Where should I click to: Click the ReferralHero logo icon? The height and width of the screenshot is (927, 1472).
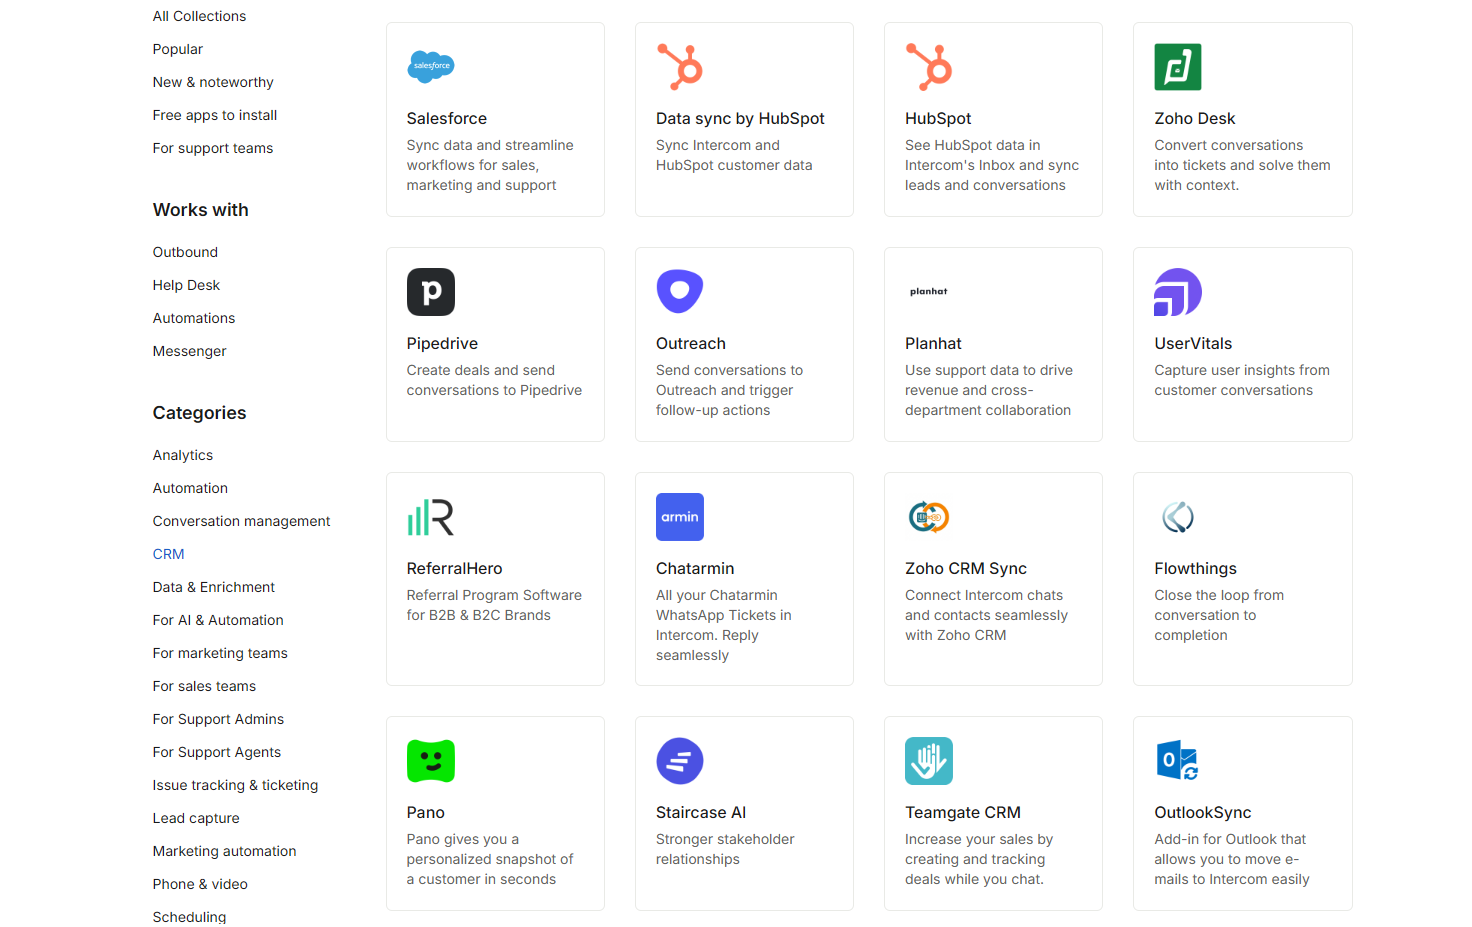431,517
